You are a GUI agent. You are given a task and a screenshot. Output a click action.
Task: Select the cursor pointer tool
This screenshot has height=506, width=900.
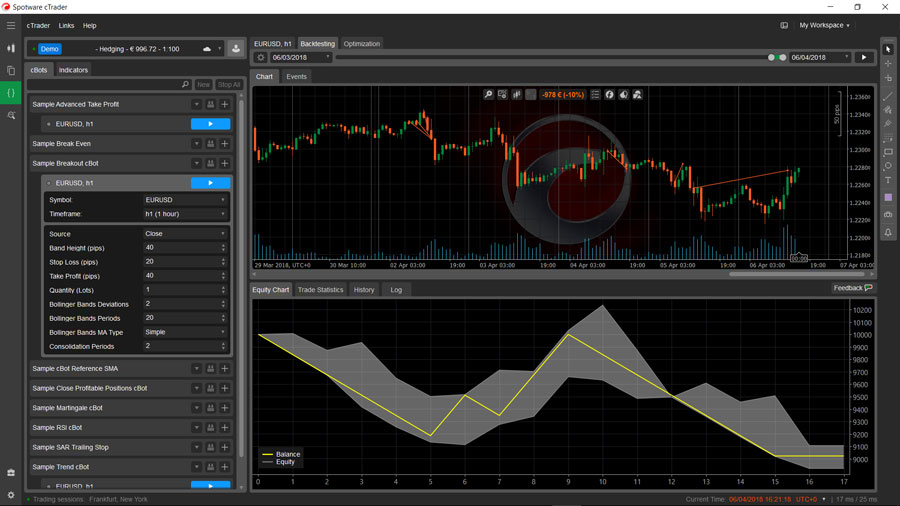pos(888,49)
